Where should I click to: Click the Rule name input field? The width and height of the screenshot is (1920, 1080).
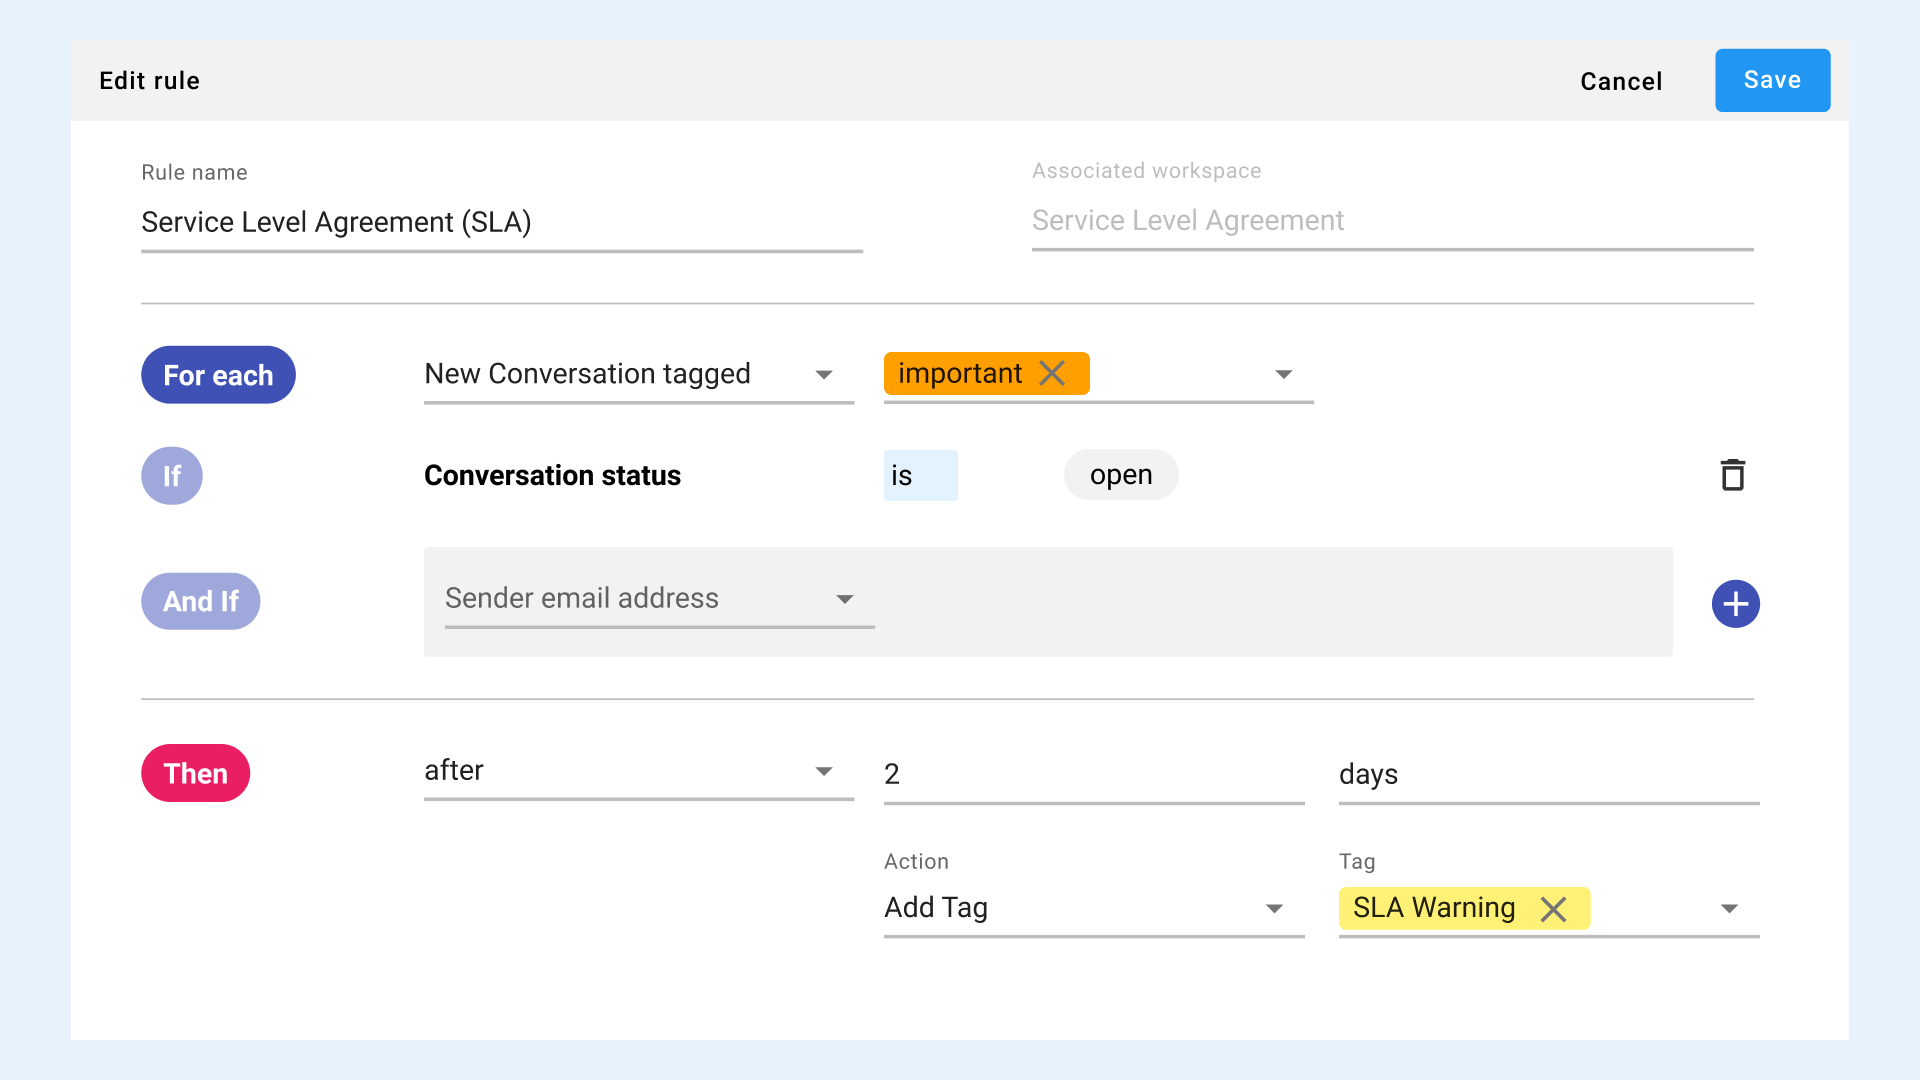coord(500,222)
